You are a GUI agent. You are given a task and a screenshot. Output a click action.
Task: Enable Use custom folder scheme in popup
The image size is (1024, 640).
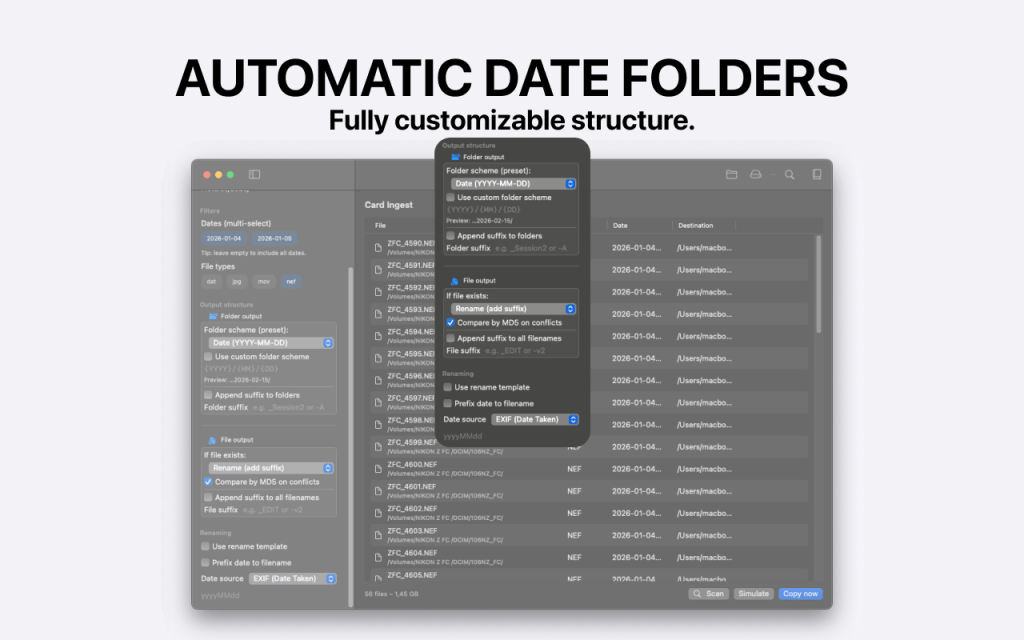point(451,198)
